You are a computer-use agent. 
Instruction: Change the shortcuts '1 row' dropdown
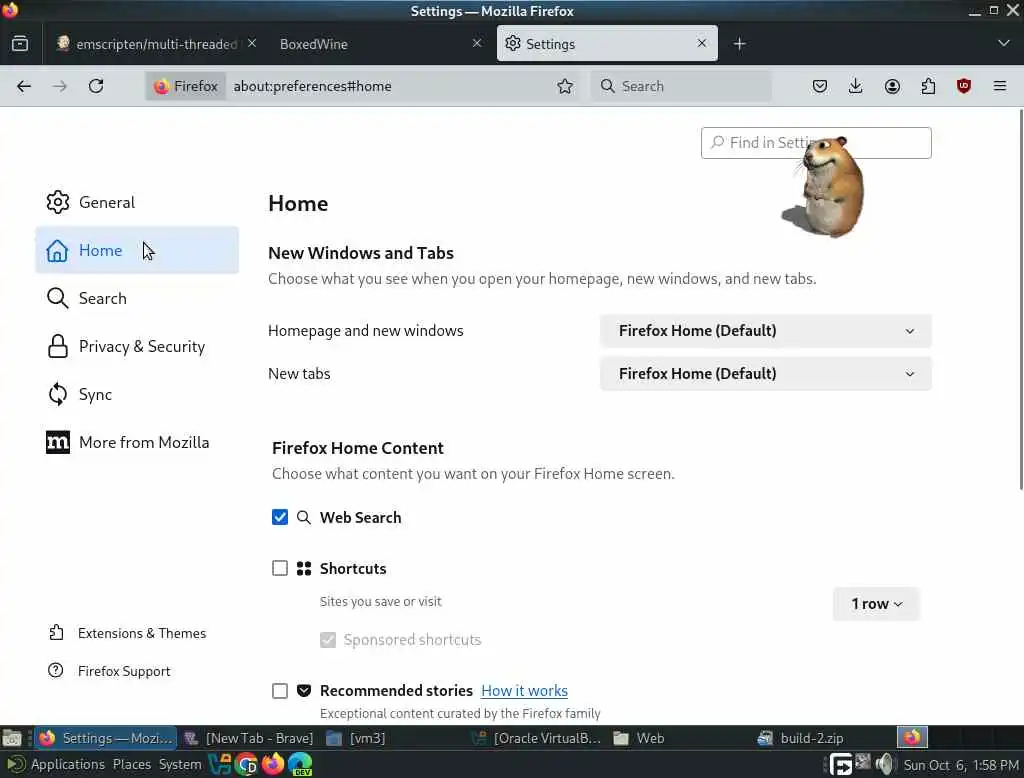click(876, 604)
